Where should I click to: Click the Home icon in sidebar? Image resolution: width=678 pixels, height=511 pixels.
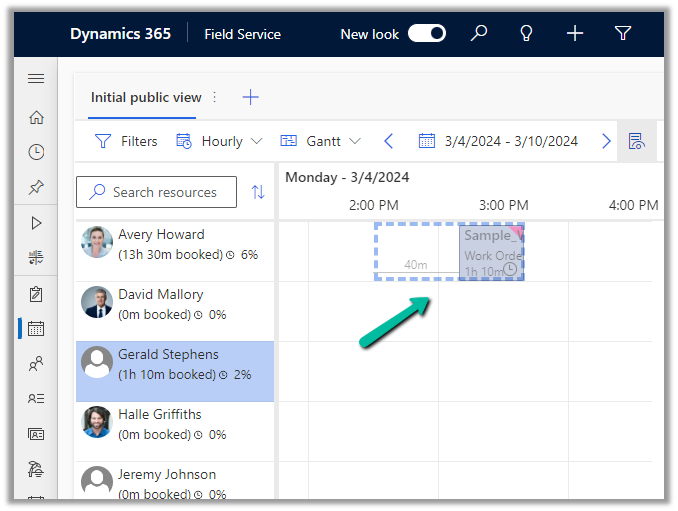tap(36, 117)
